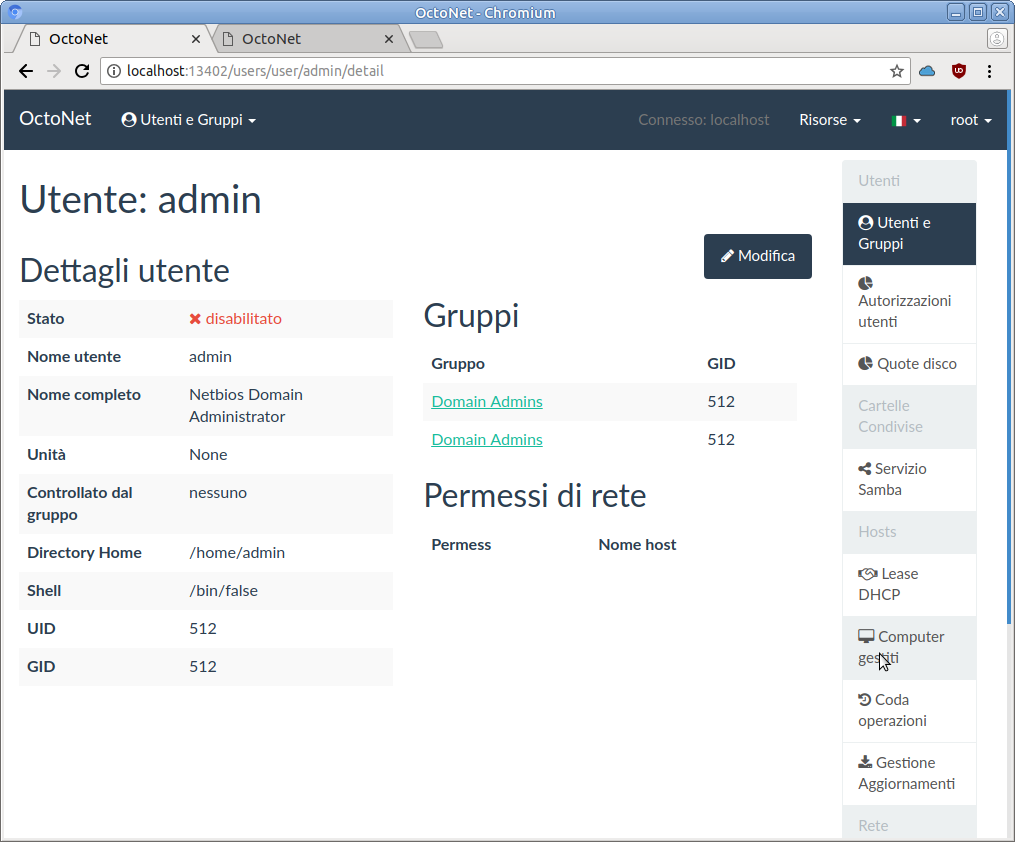The height and width of the screenshot is (842, 1015).
Task: Maximize the Chromium window
Action: [978, 12]
